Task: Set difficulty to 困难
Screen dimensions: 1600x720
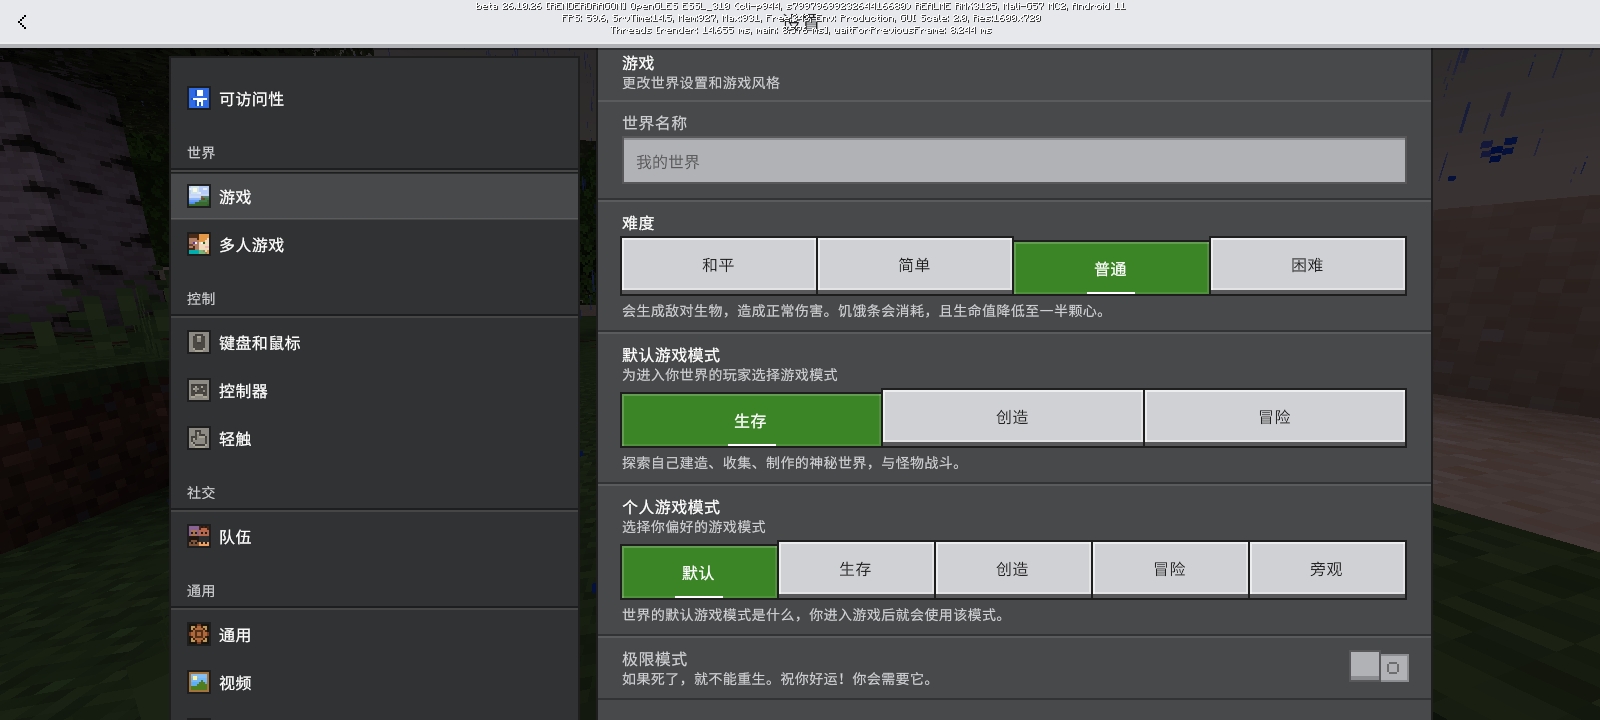Action: [x=1308, y=266]
